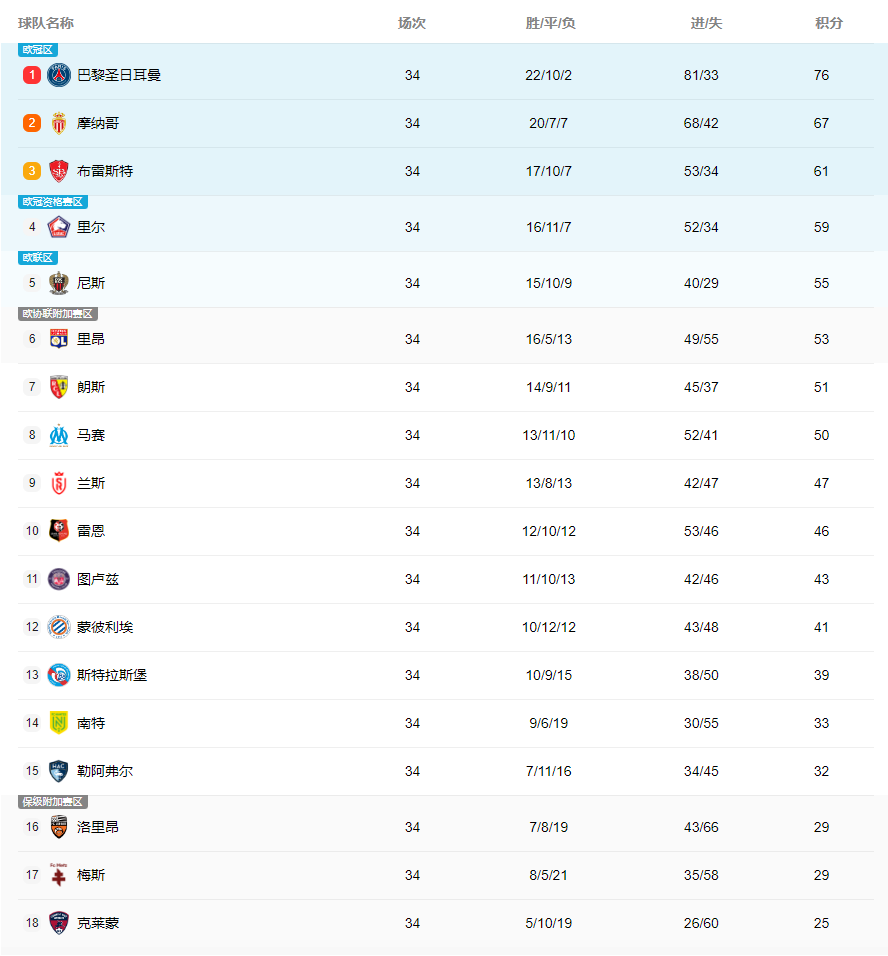The width and height of the screenshot is (888, 956).
Task: Click the 胜/平/负 column header
Action: [x=550, y=23]
